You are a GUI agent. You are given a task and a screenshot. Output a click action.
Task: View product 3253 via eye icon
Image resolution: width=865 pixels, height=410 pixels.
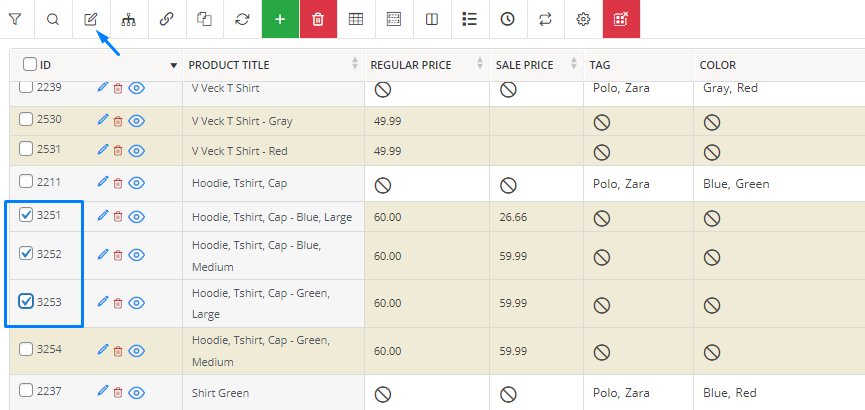point(136,302)
